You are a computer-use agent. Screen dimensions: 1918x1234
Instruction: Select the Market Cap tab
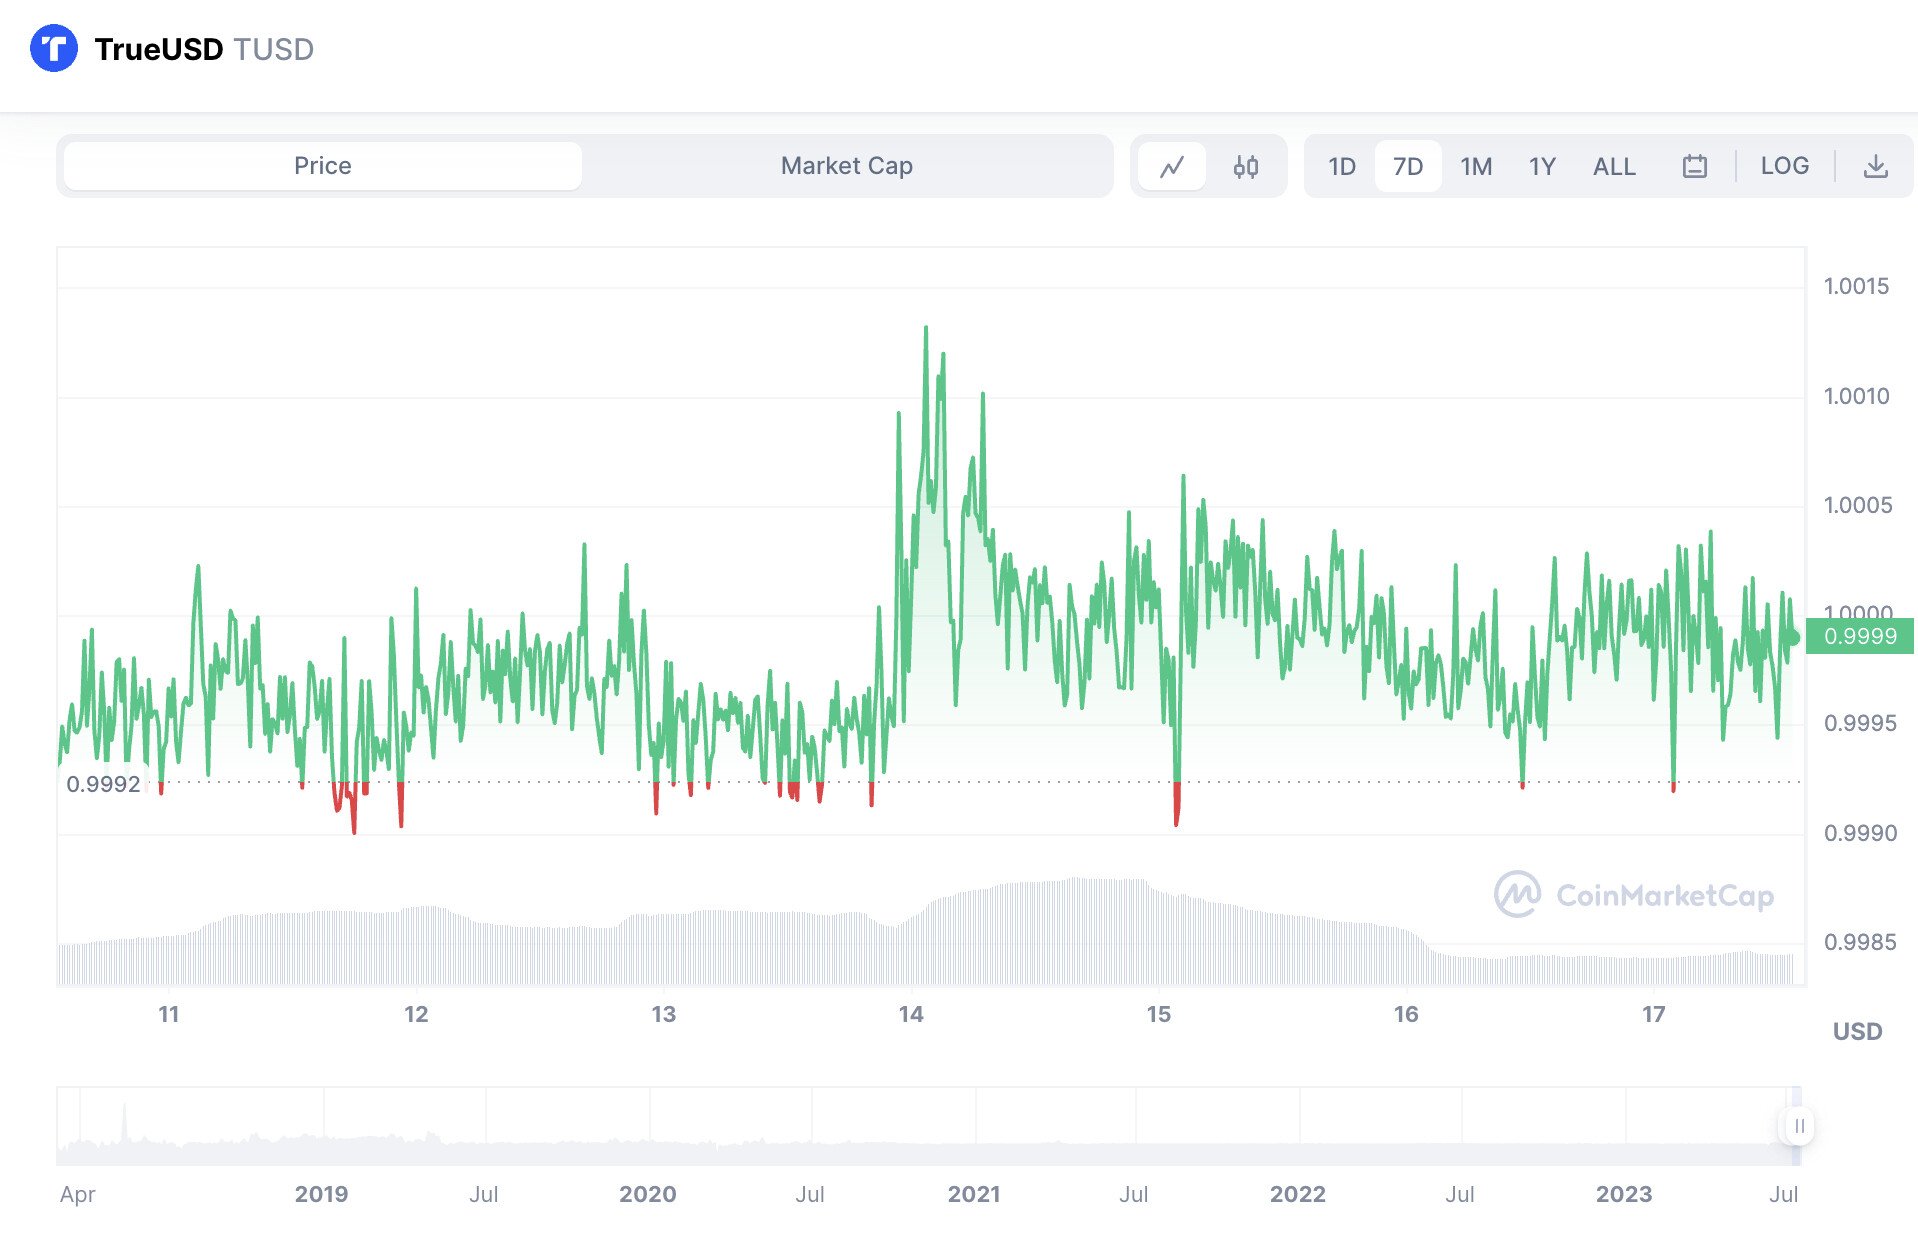tap(846, 166)
